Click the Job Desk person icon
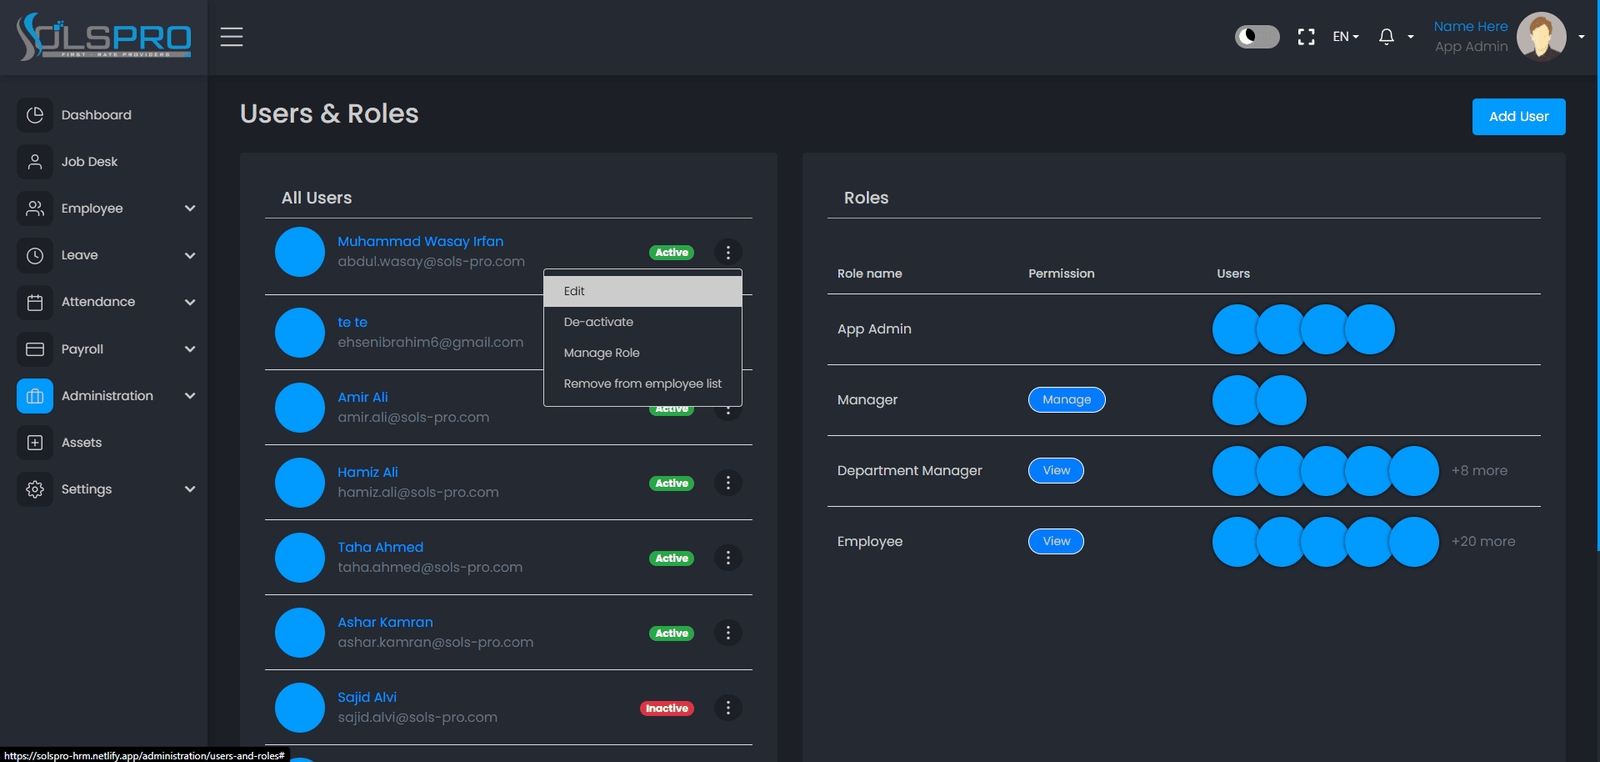Image resolution: width=1600 pixels, height=762 pixels. click(35, 161)
